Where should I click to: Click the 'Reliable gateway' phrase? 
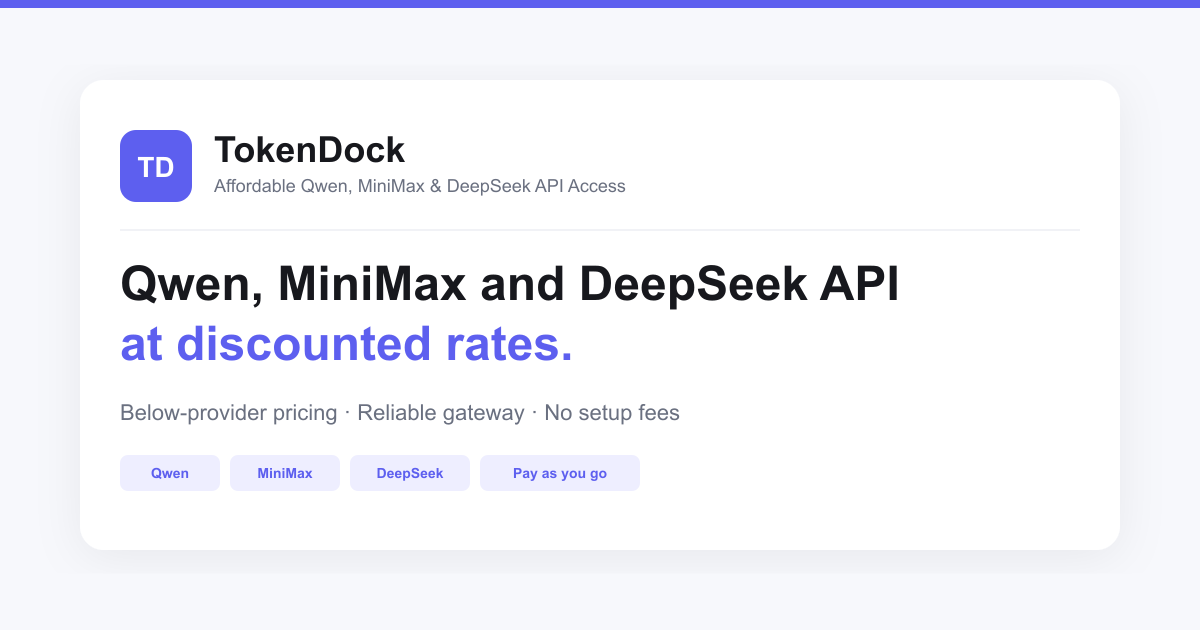441,412
